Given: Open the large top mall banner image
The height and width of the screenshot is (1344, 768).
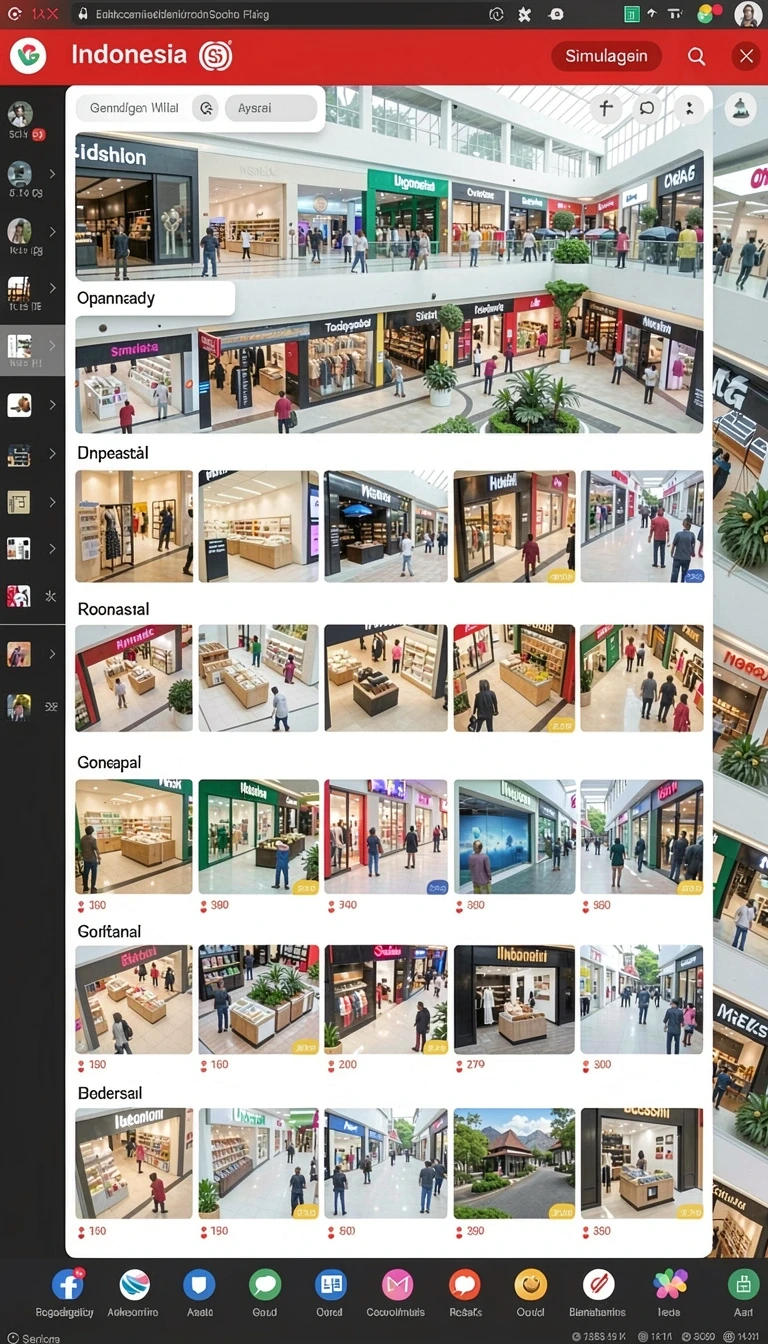Looking at the screenshot, I should point(390,206).
